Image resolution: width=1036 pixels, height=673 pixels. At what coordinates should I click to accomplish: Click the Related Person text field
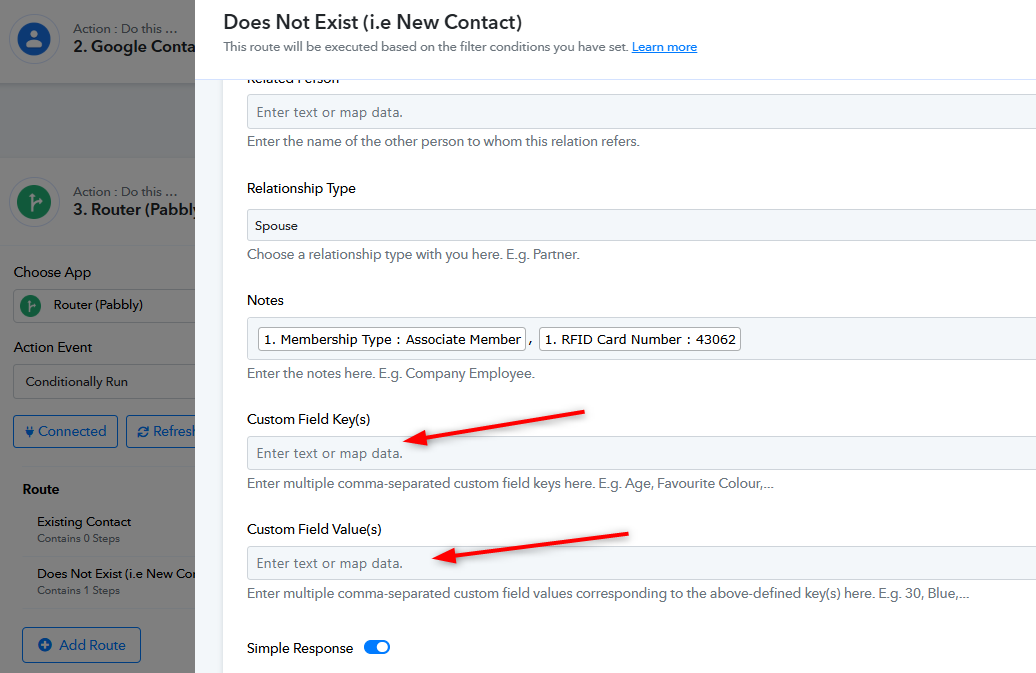641,112
